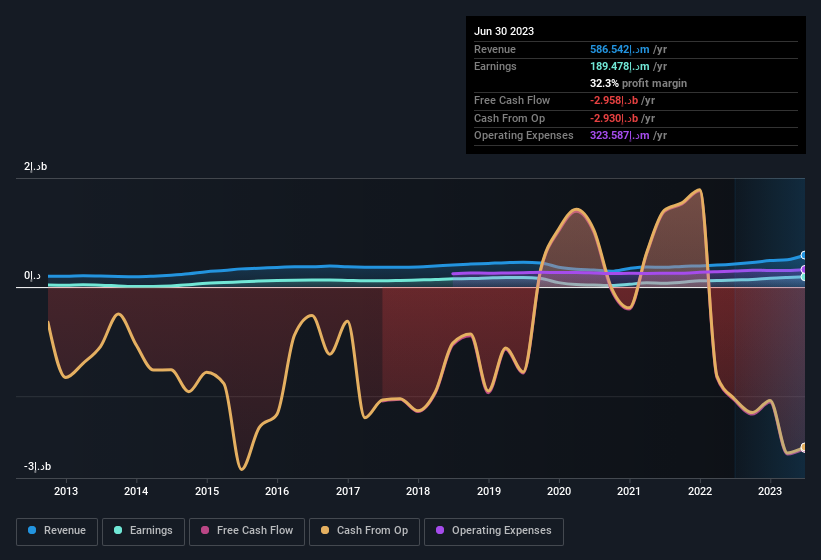Click the orange Cash From Op end-point marker

click(x=803, y=448)
